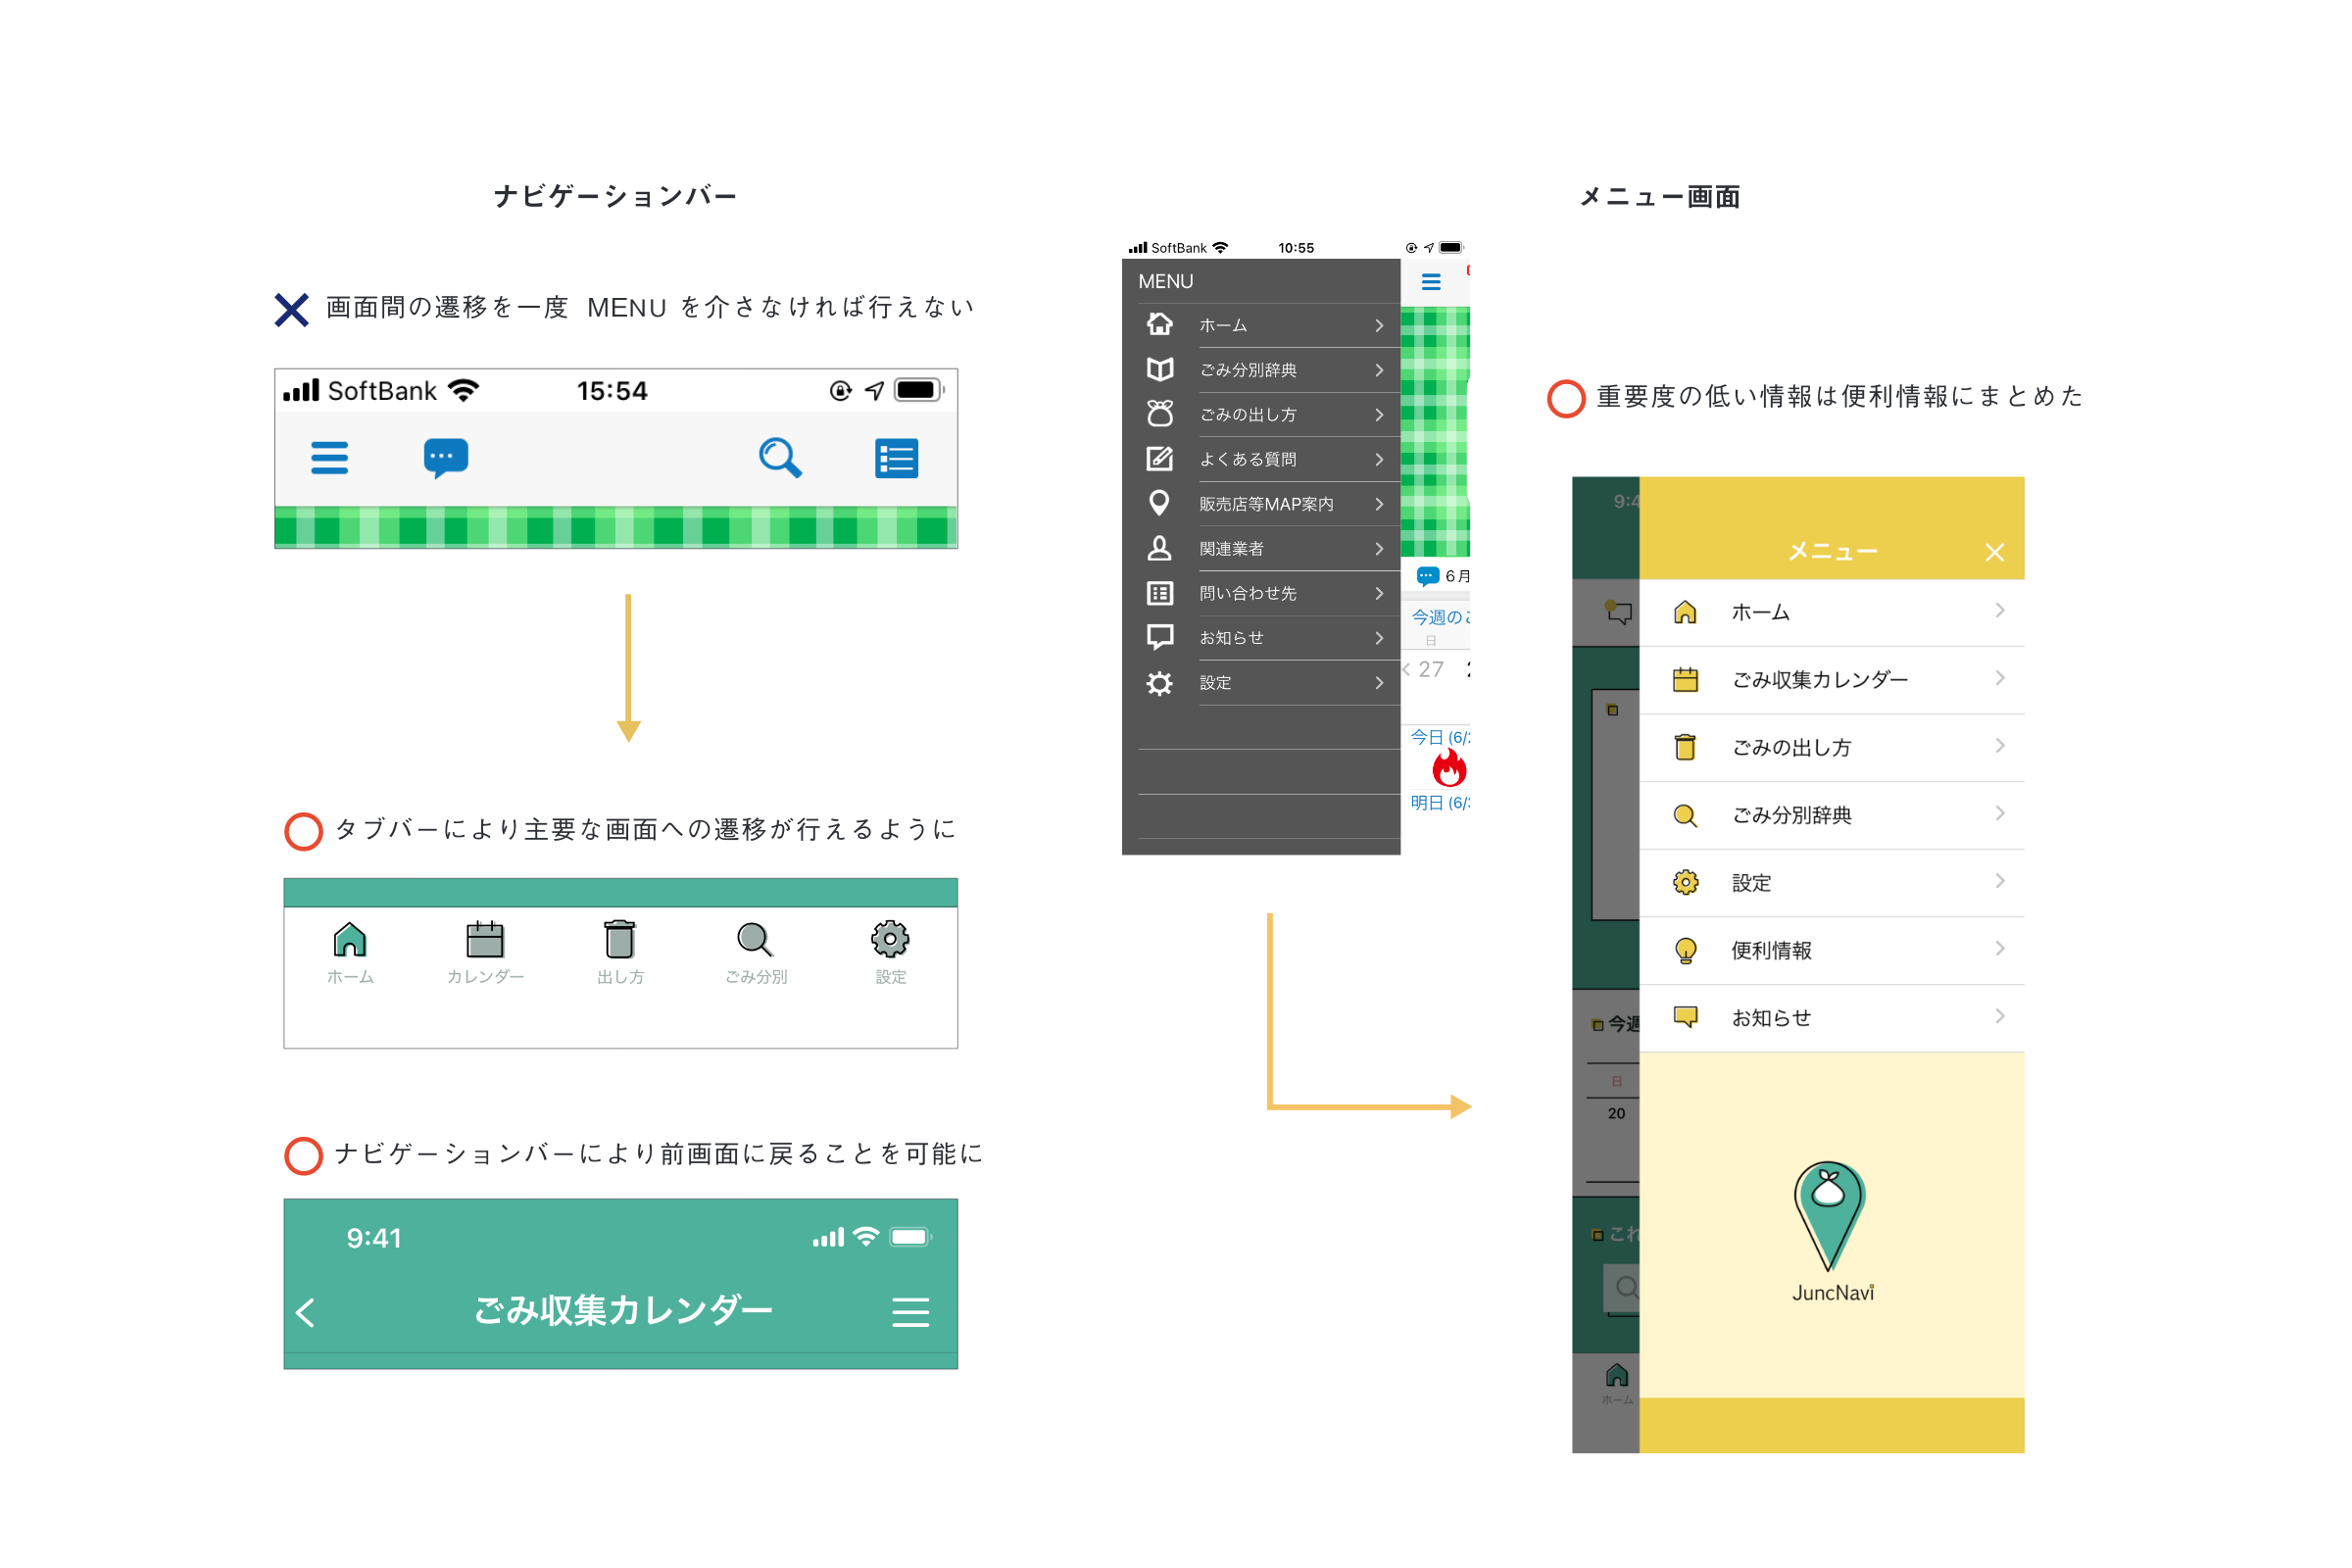
Task: Click the blue magnifier search icon
Action: 779,458
